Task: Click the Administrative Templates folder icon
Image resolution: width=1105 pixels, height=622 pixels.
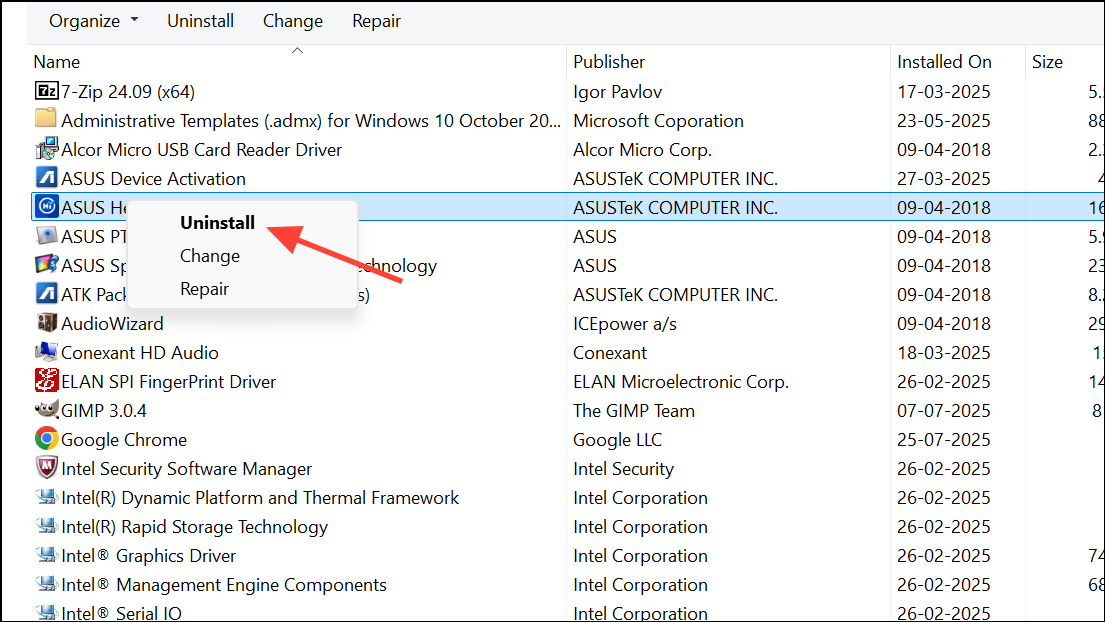Action: click(46, 120)
